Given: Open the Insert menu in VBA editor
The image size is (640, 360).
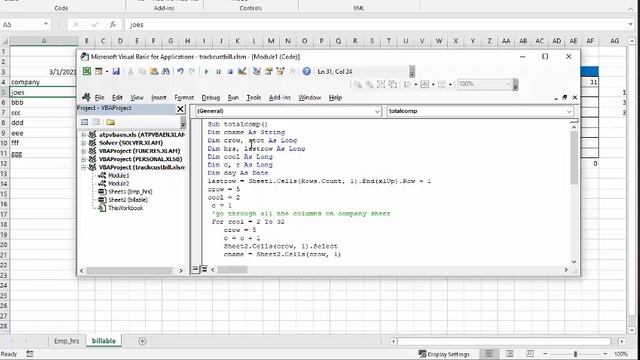Looking at the screenshot, I should [x=159, y=98].
